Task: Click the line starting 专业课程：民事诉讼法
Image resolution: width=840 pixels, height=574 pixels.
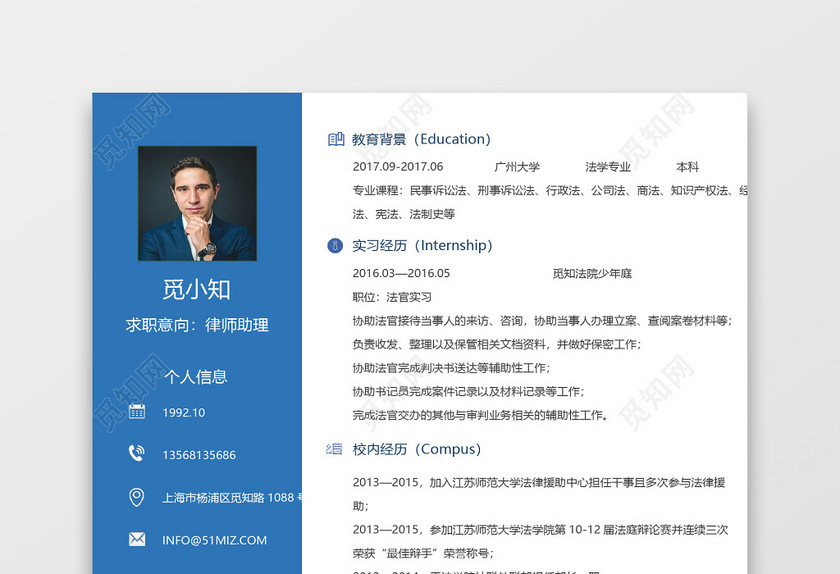Action: tap(550, 190)
